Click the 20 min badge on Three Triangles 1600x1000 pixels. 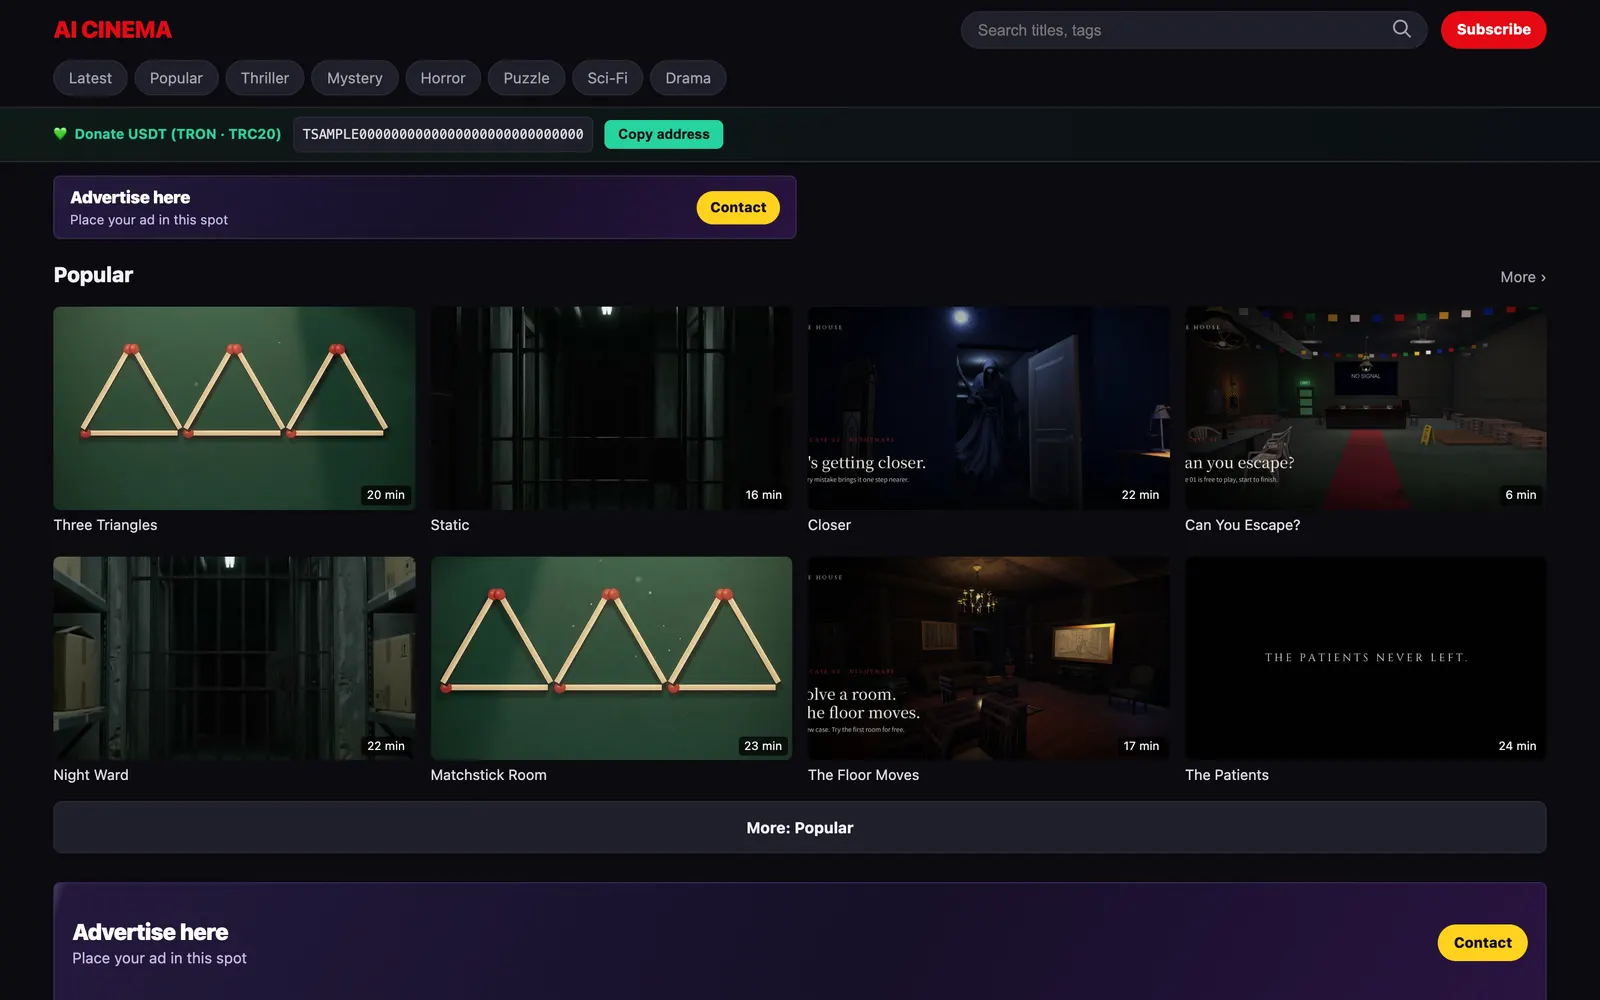tap(386, 495)
